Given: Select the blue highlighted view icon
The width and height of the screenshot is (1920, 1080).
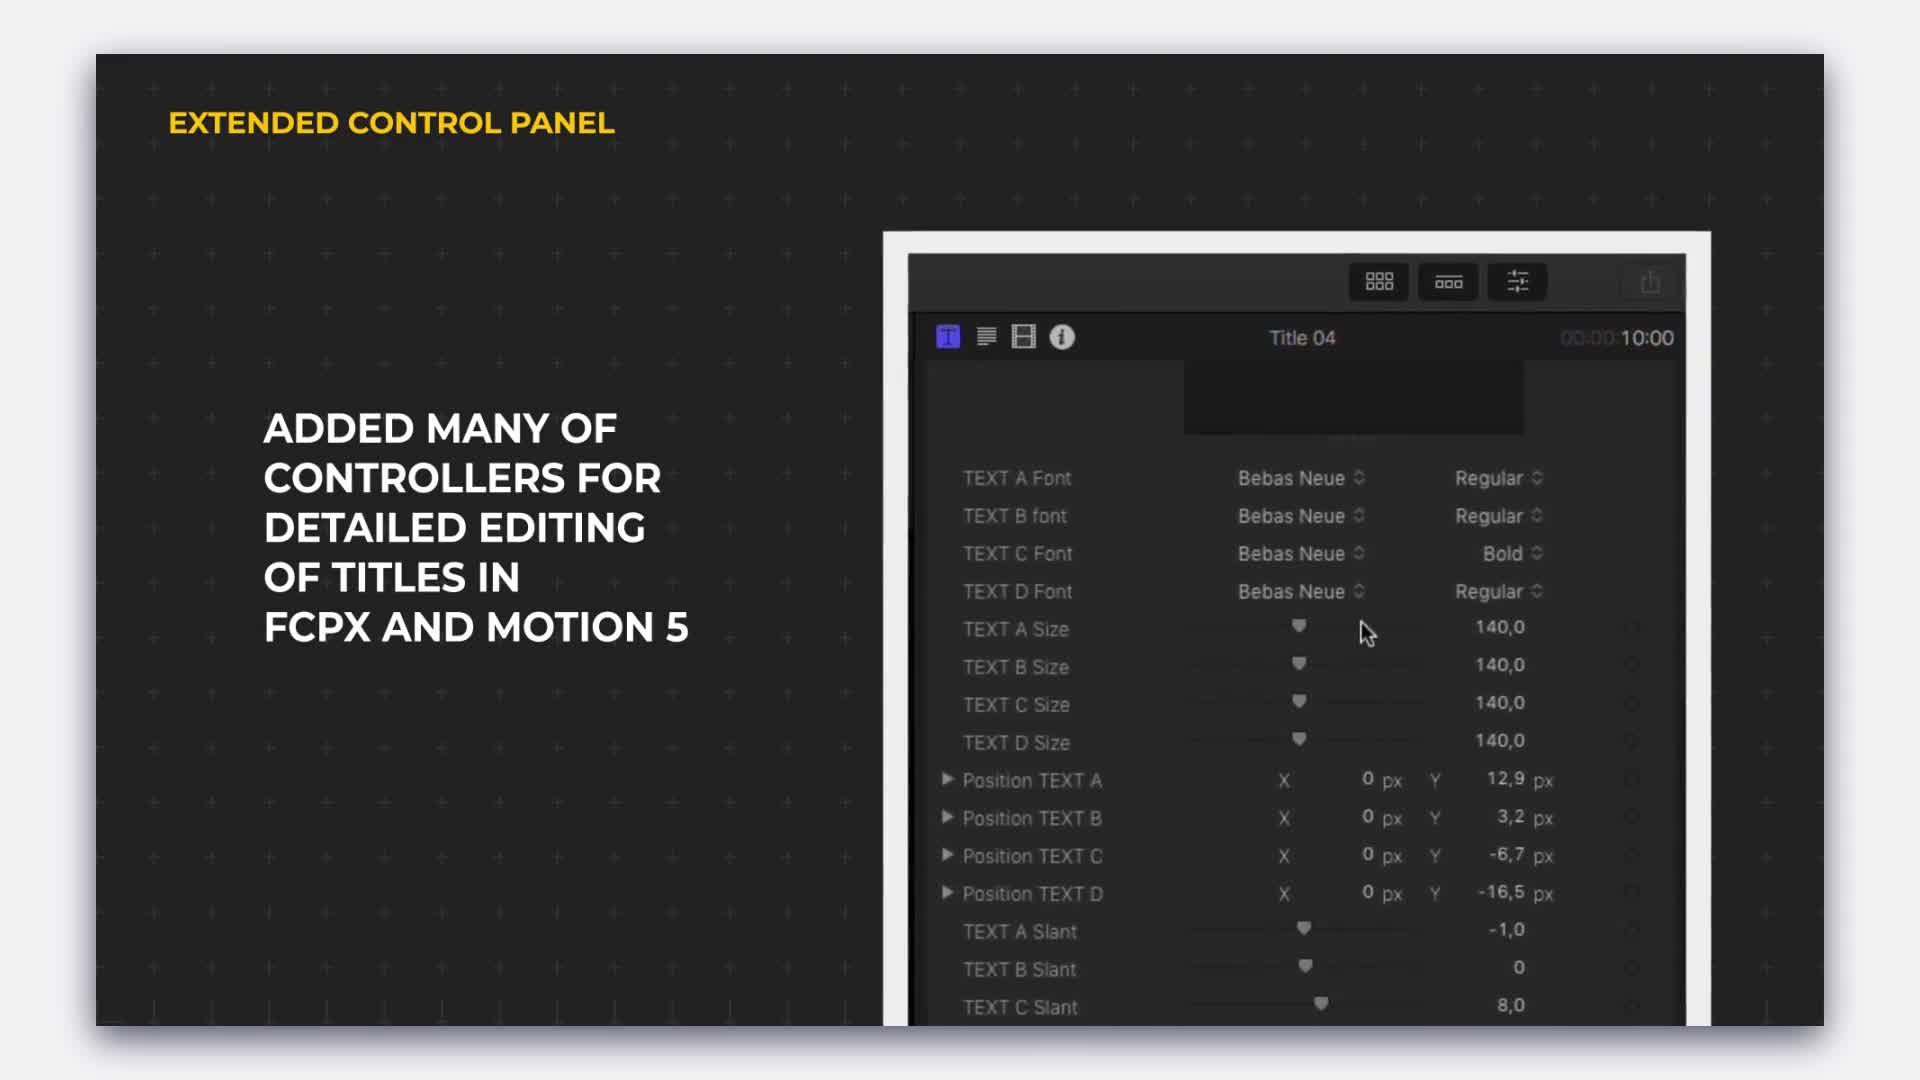Looking at the screenshot, I should coord(948,336).
